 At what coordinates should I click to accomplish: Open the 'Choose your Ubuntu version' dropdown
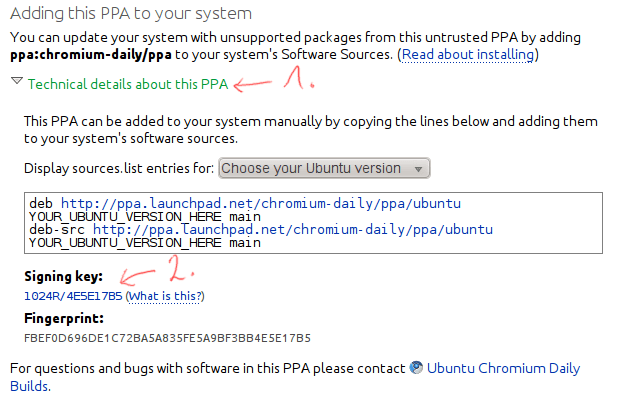(324, 168)
